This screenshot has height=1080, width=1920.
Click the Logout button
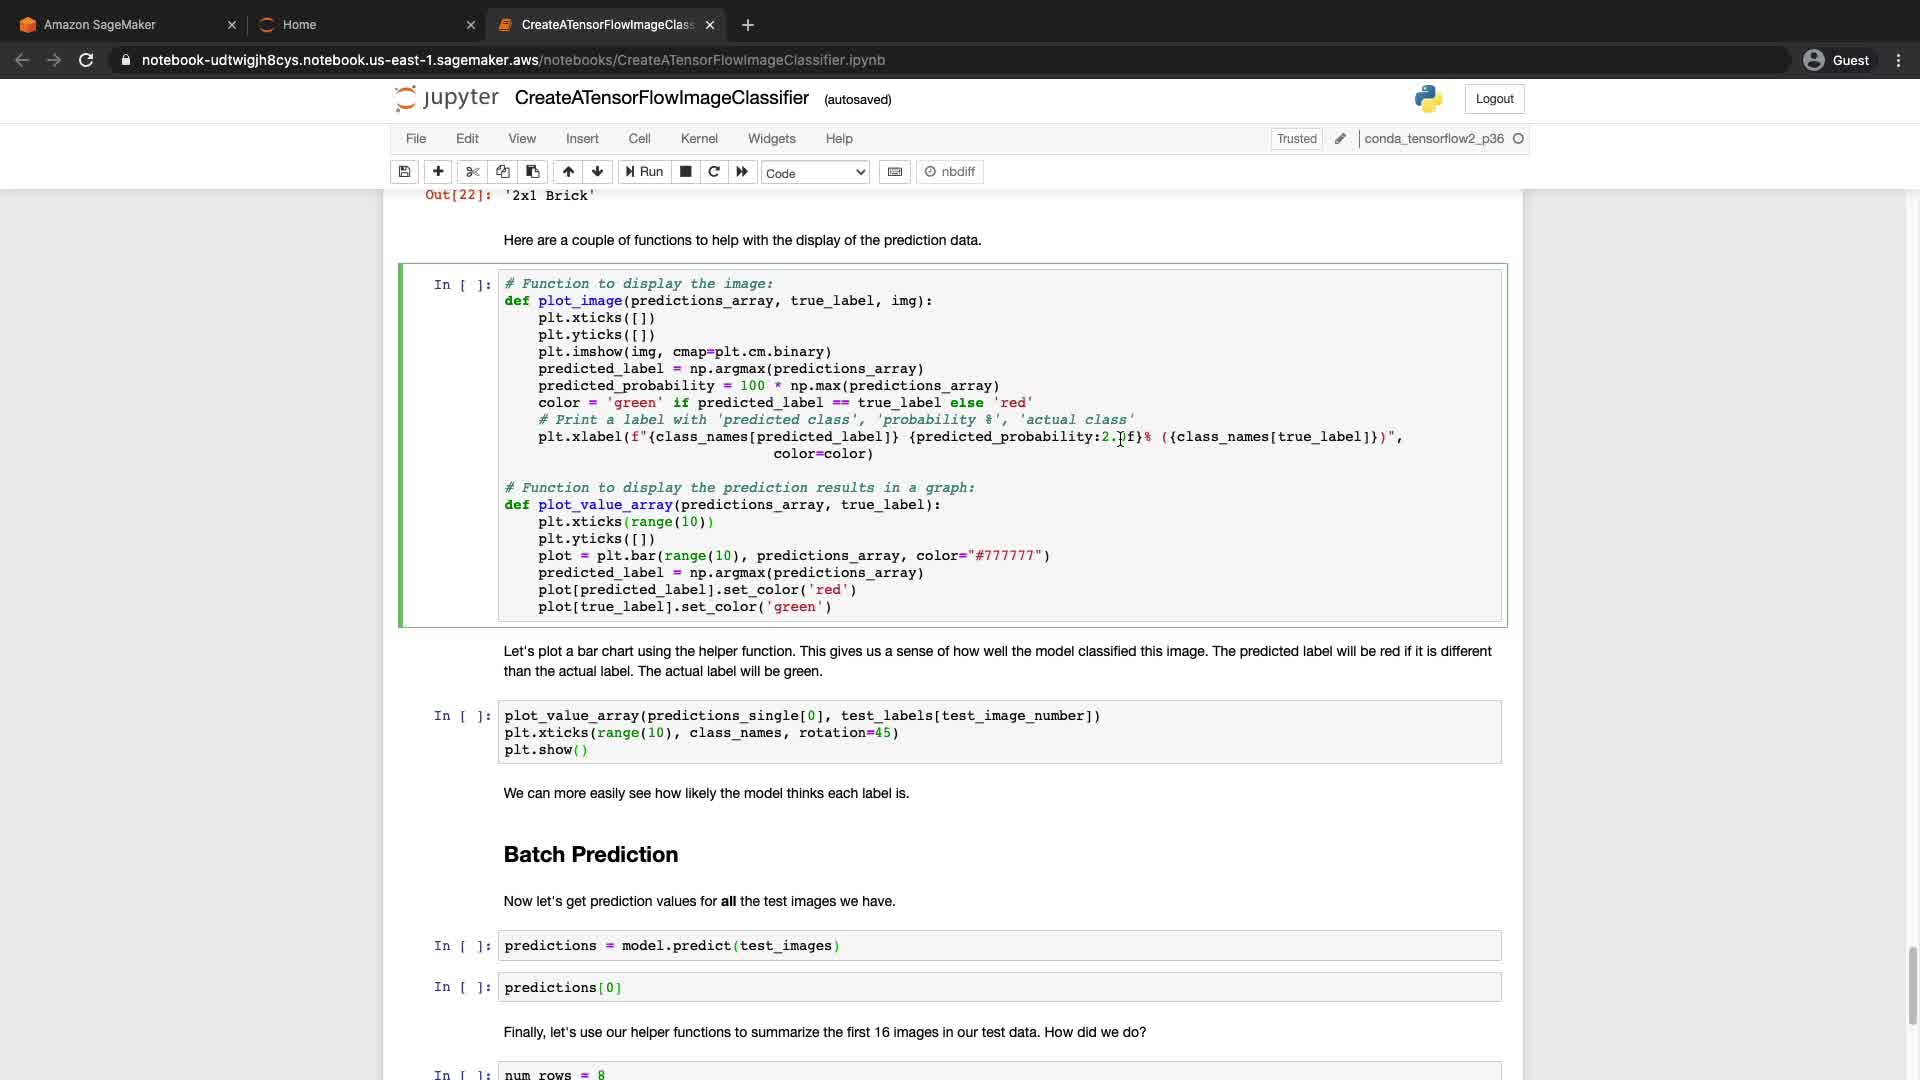click(1494, 99)
